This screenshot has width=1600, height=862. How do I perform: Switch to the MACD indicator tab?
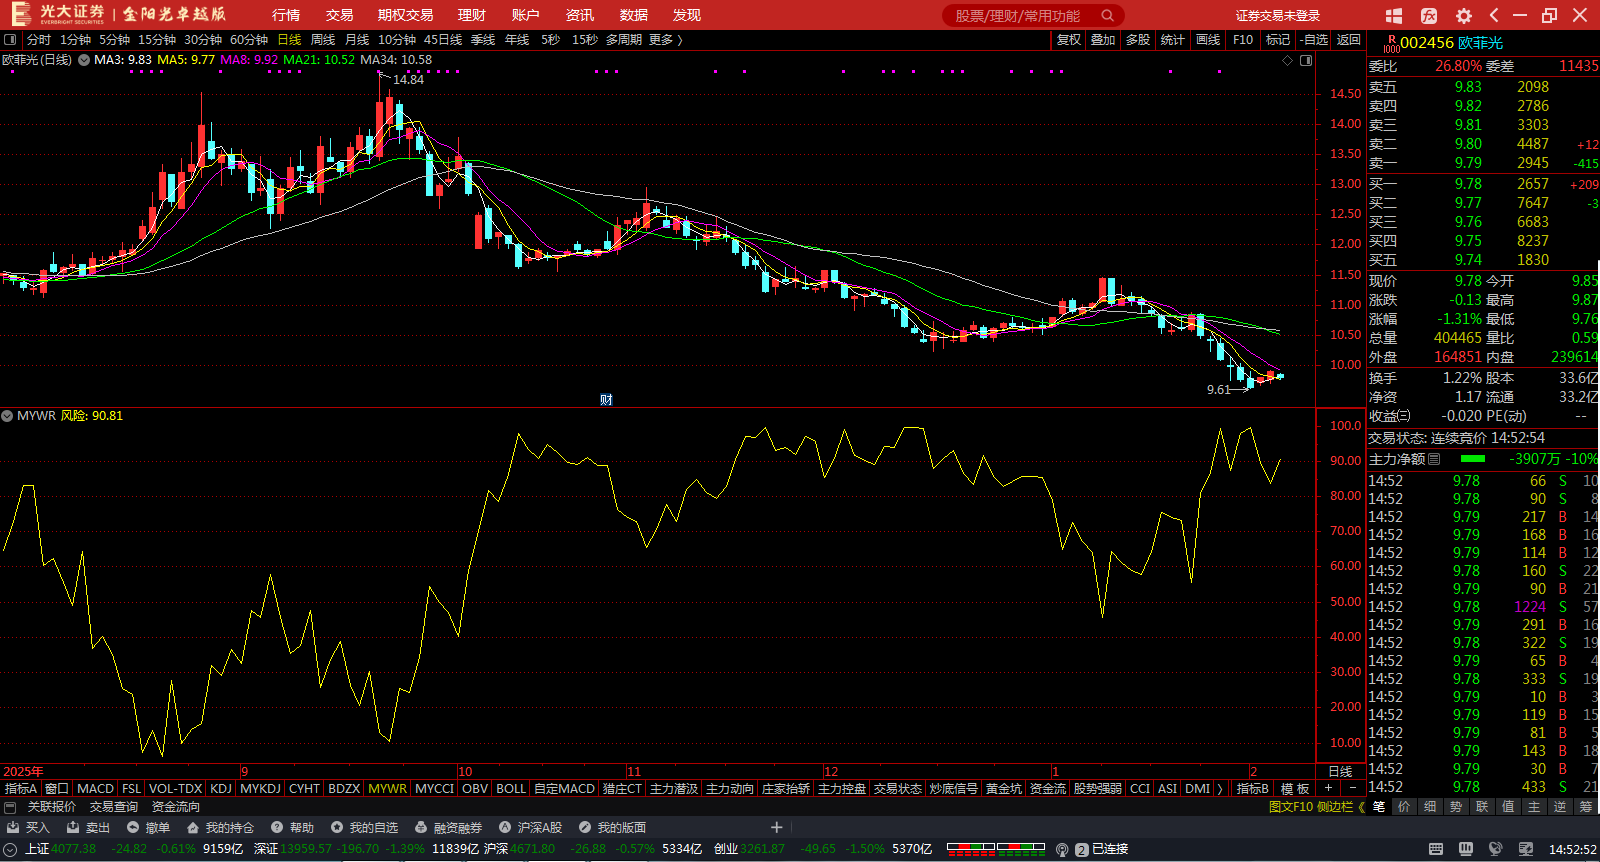click(95, 788)
